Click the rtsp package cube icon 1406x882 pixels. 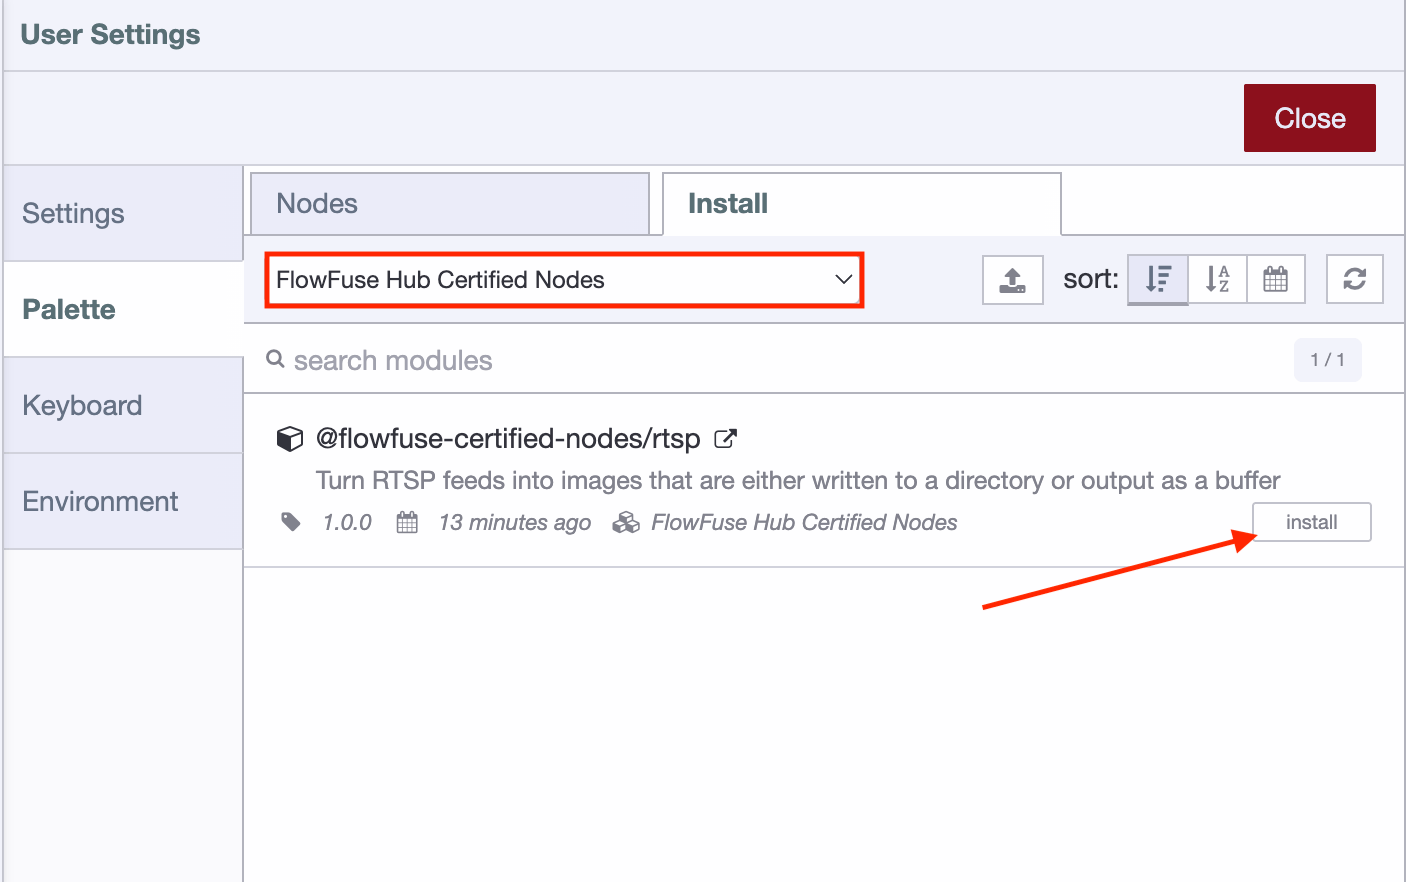point(290,439)
